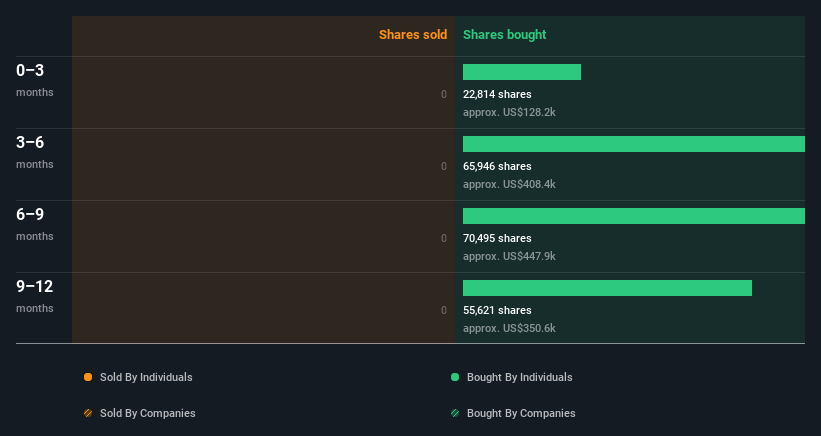Select the Sold By Individuals legend label

point(146,377)
